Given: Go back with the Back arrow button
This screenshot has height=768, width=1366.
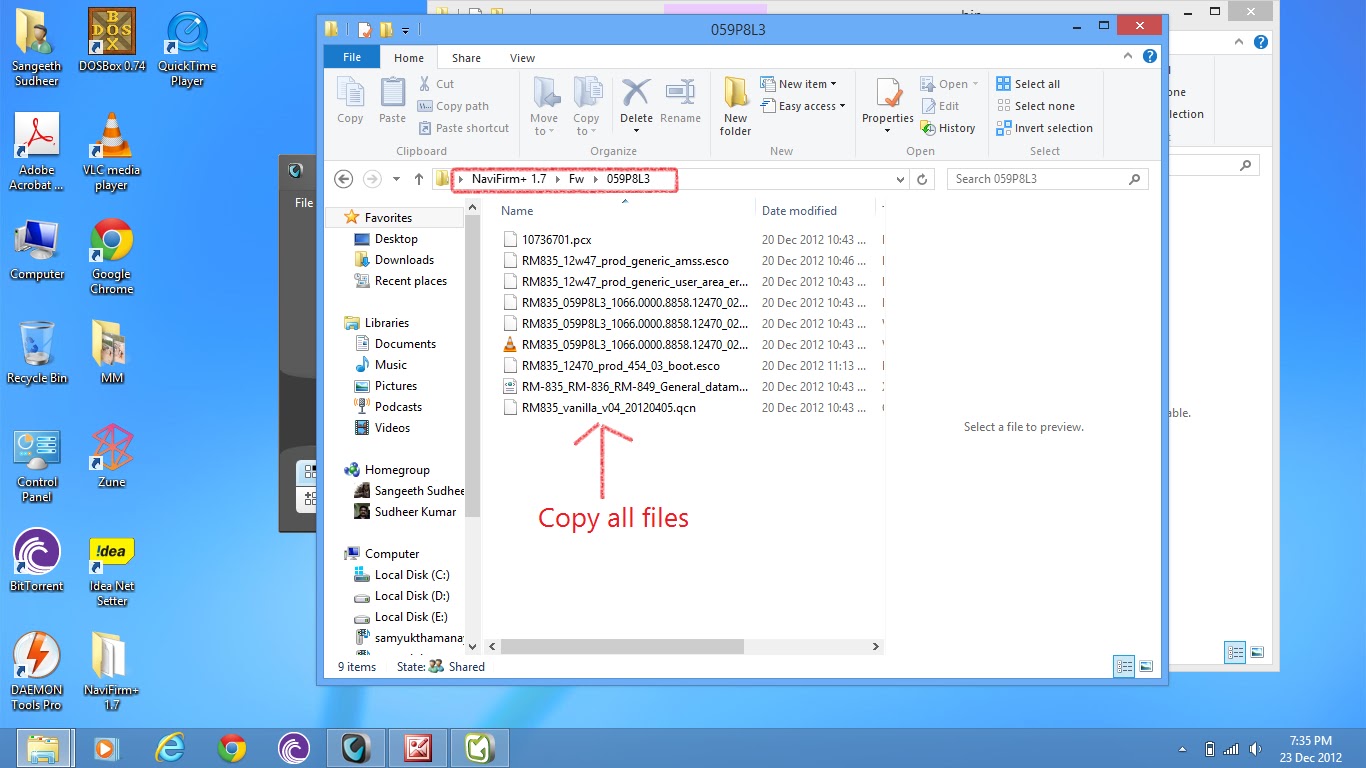Looking at the screenshot, I should (344, 179).
